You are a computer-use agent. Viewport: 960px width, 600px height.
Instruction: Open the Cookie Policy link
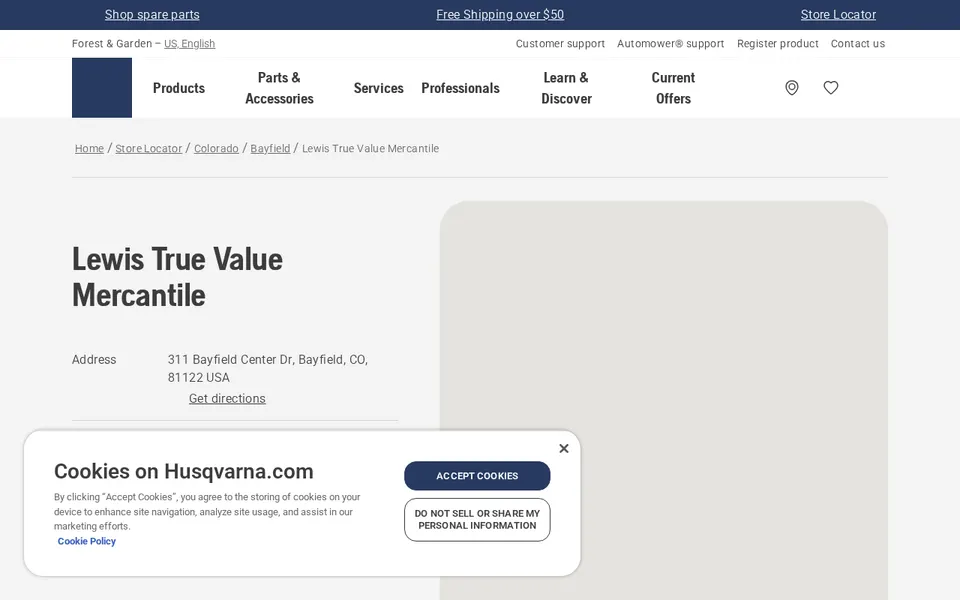click(86, 541)
